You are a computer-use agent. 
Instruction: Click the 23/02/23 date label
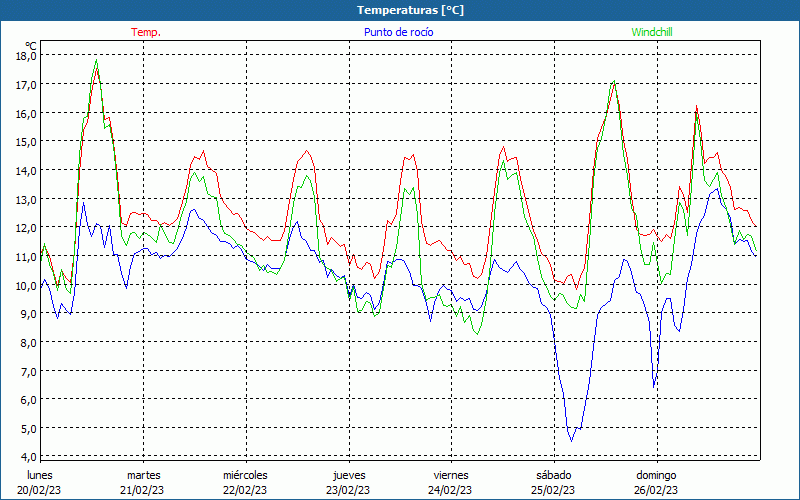[348, 490]
